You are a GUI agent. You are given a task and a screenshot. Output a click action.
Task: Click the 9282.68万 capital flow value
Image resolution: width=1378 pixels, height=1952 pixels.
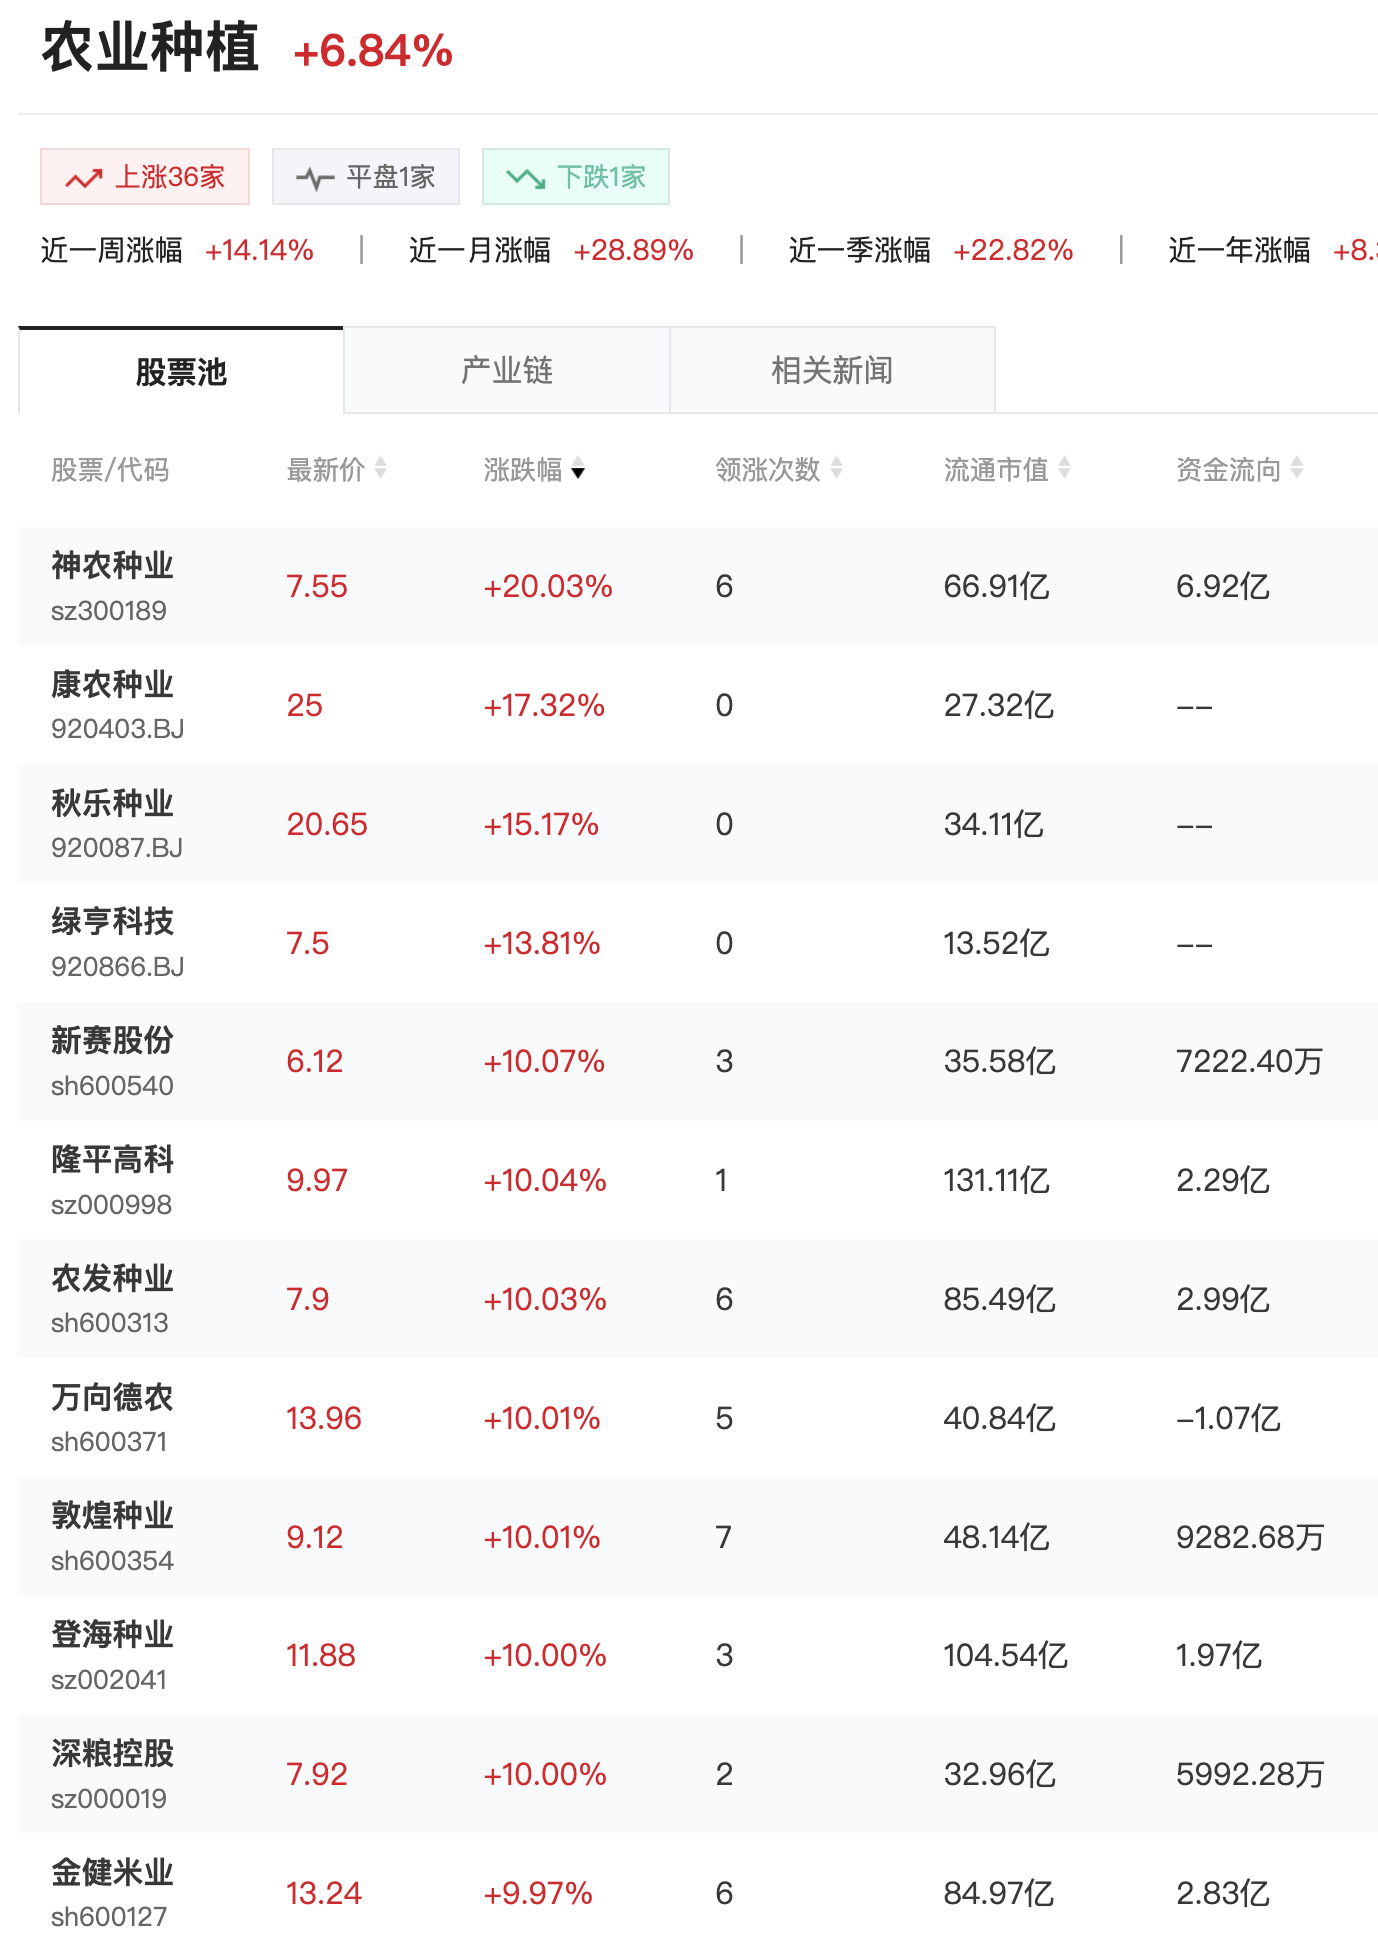click(x=1250, y=1537)
